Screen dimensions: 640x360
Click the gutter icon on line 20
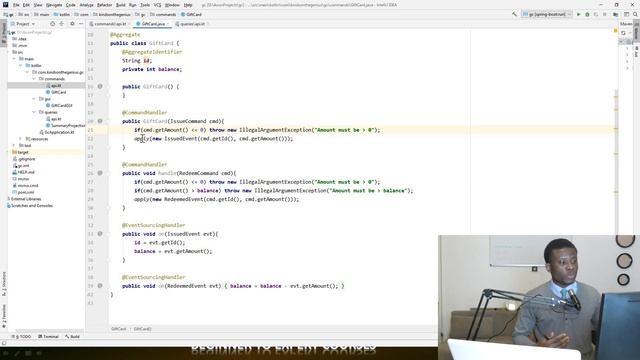pos(100,121)
